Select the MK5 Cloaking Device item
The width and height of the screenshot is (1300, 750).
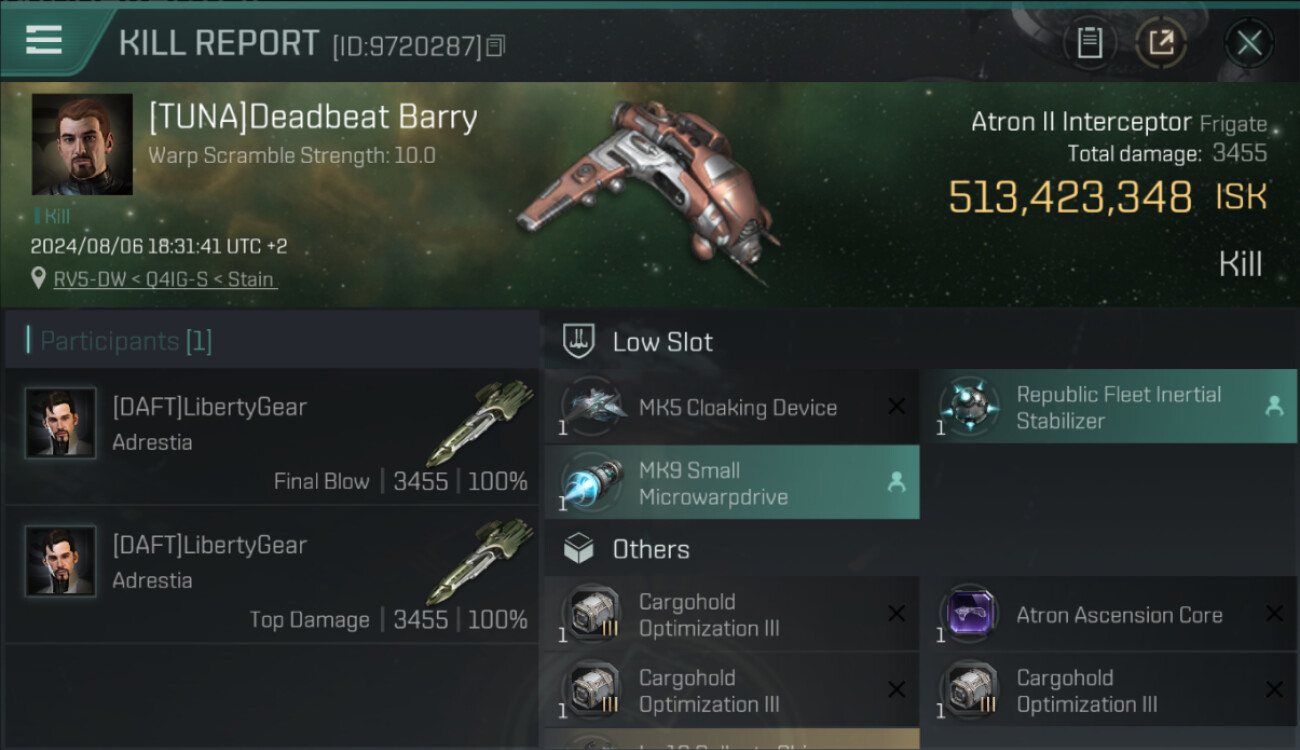point(732,407)
